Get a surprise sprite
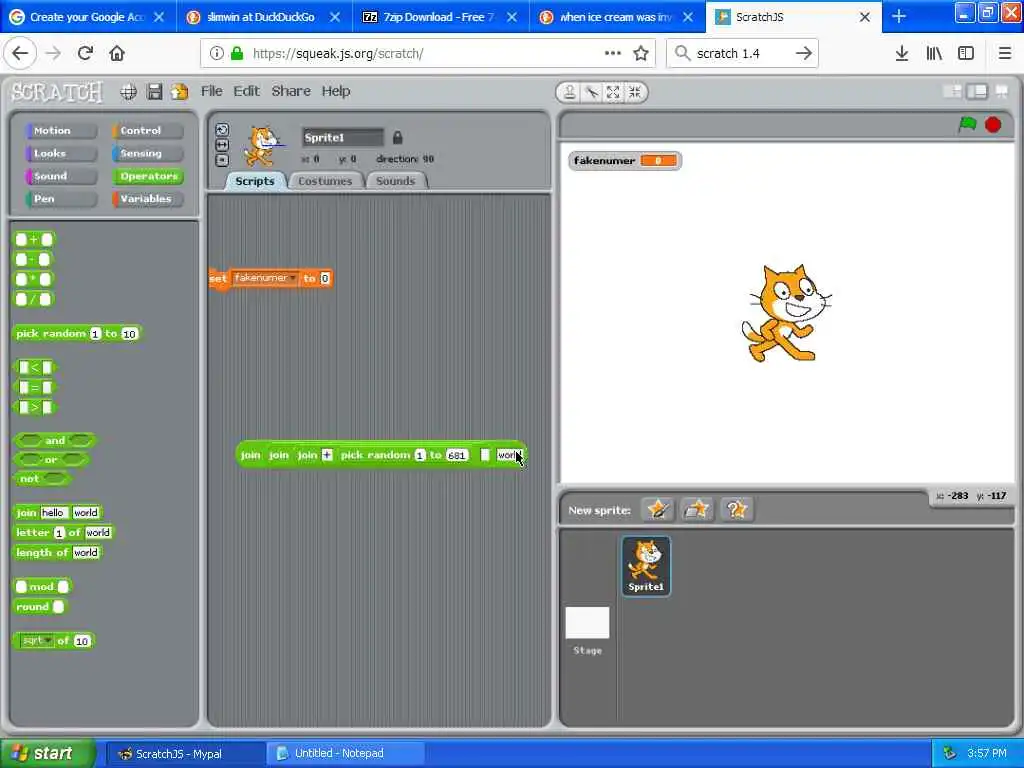This screenshot has width=1024, height=768. (x=737, y=509)
